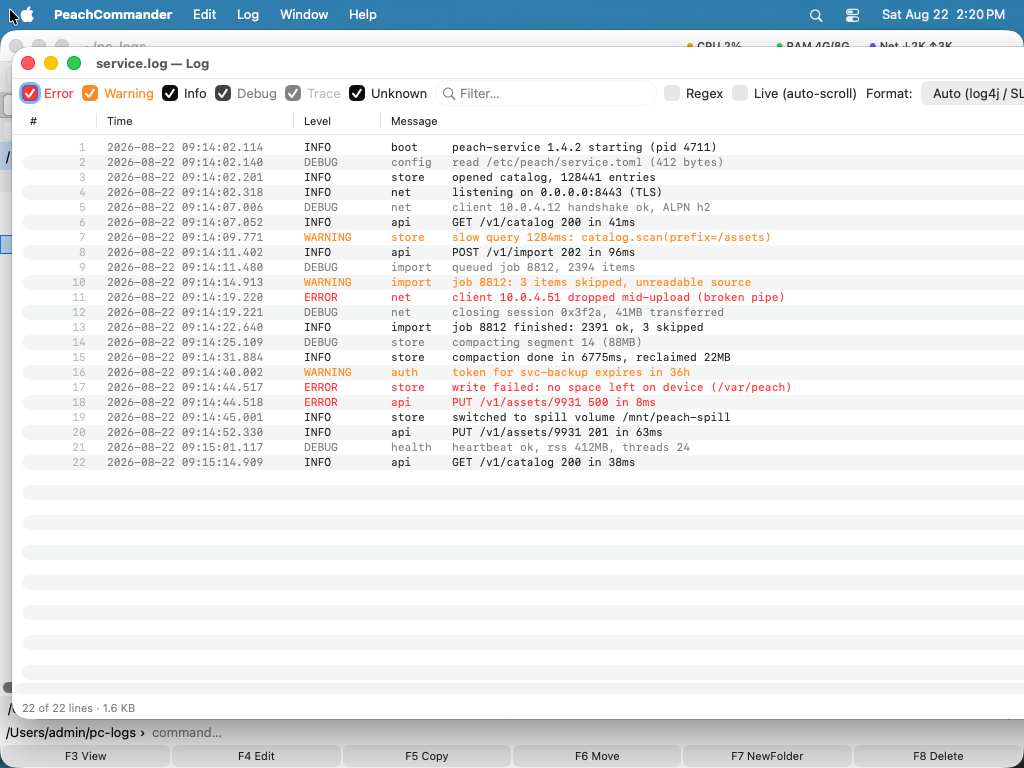Open the Apple menu icon
Screen dimensions: 1024x768
pyautogui.click(x=27, y=14)
